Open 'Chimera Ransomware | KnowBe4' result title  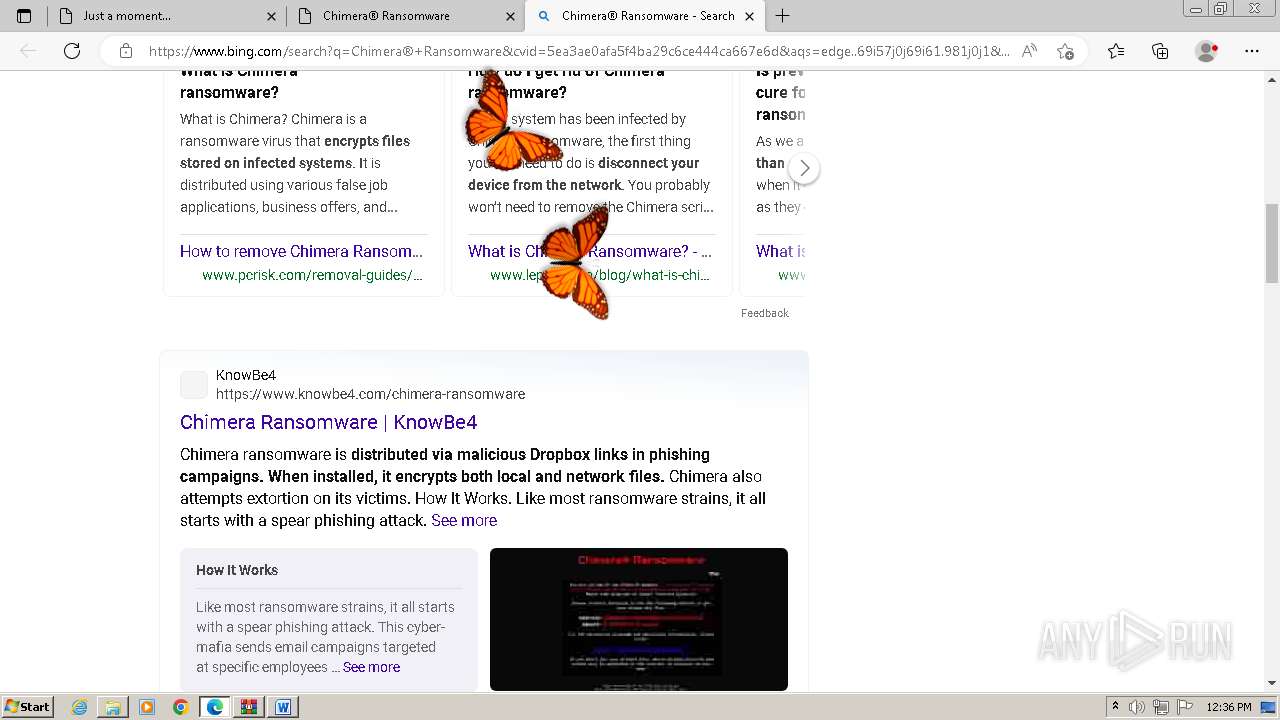328,422
